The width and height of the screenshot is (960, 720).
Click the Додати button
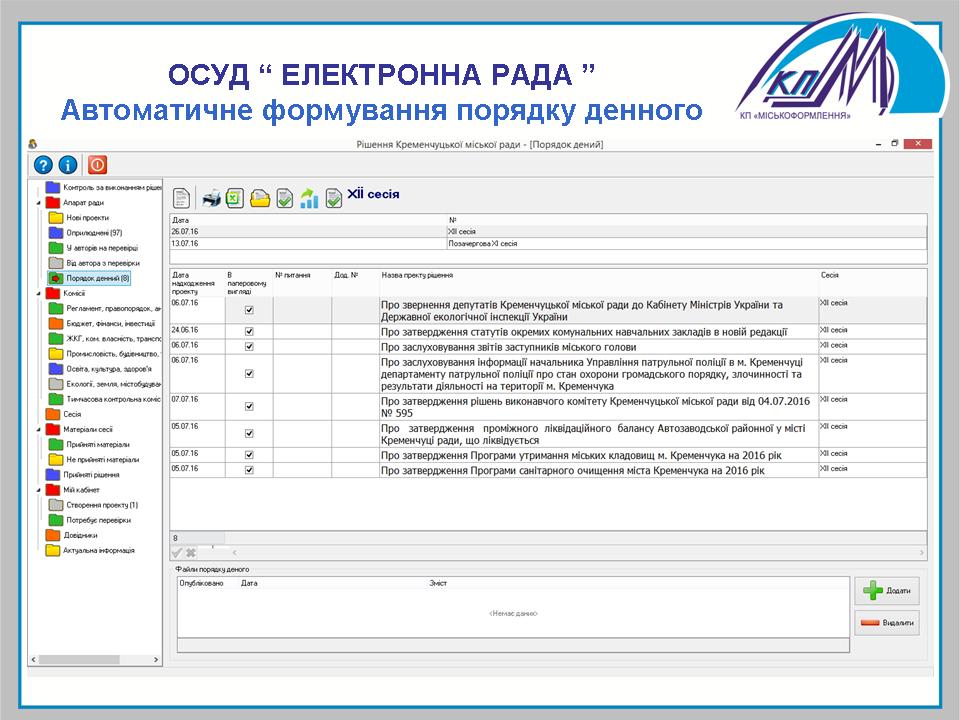886,591
